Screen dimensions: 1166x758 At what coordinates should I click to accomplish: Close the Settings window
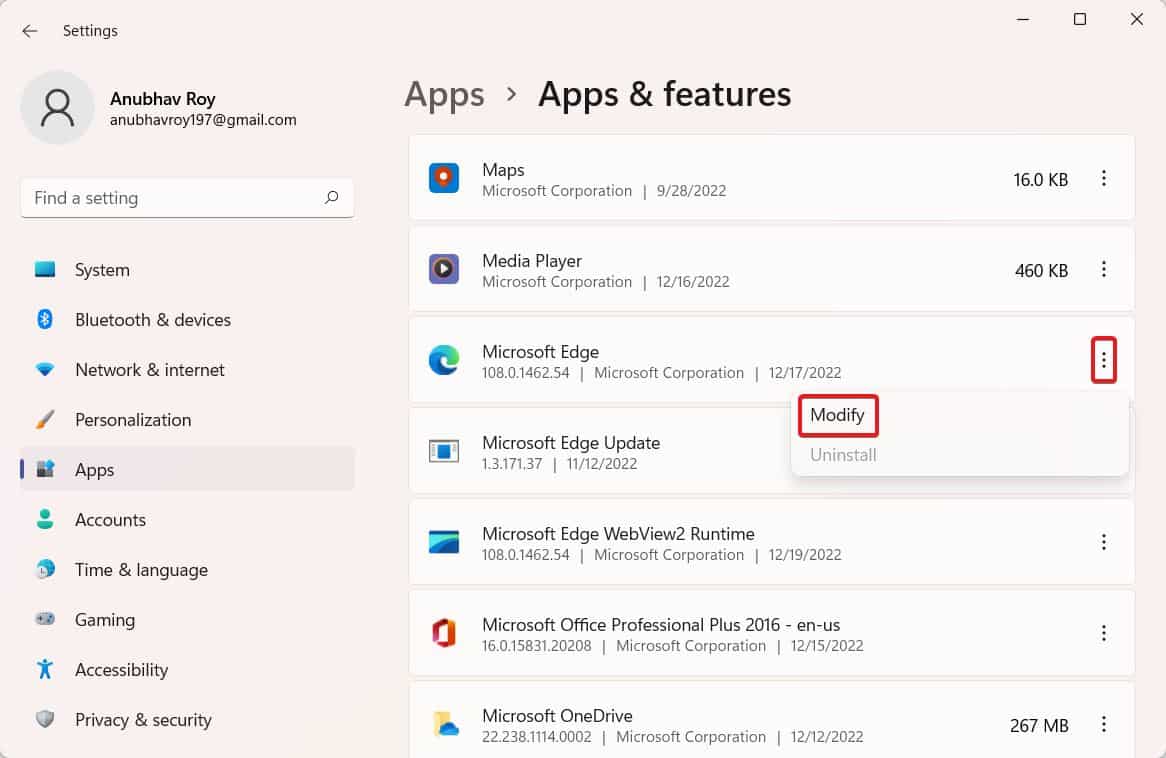click(1136, 19)
